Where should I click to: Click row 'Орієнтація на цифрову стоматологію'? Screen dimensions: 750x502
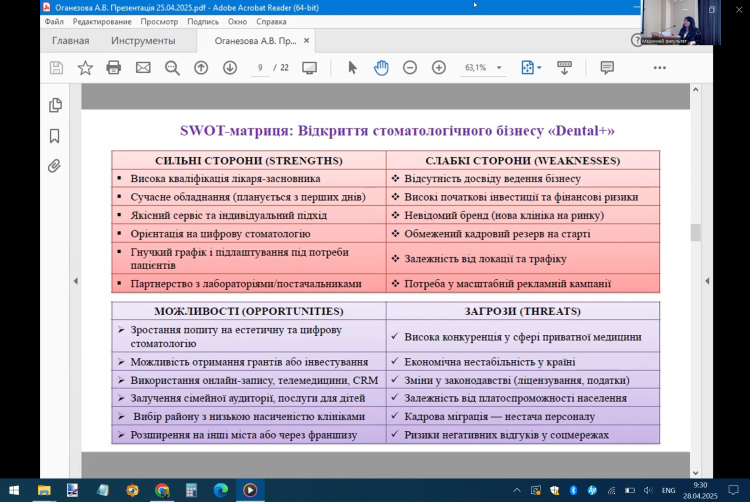[x=249, y=234]
